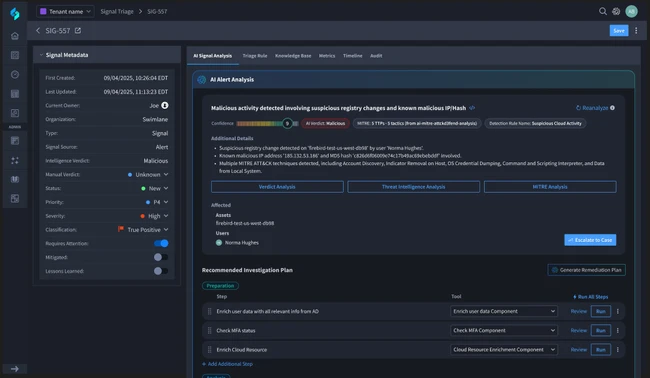The width and height of the screenshot is (650, 378).
Task: Click Add Additional Step link
Action: pyautogui.click(x=227, y=364)
